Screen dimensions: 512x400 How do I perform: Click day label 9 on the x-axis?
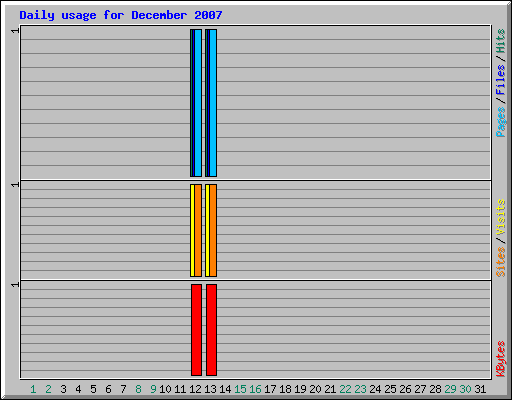pyautogui.click(x=153, y=389)
